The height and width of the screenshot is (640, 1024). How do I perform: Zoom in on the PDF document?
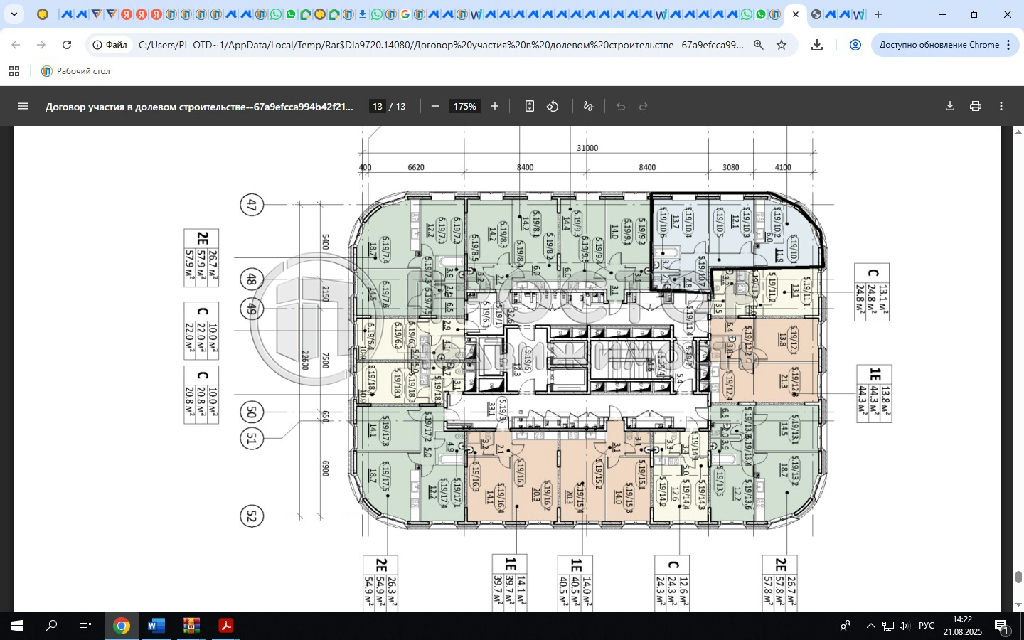click(x=494, y=106)
